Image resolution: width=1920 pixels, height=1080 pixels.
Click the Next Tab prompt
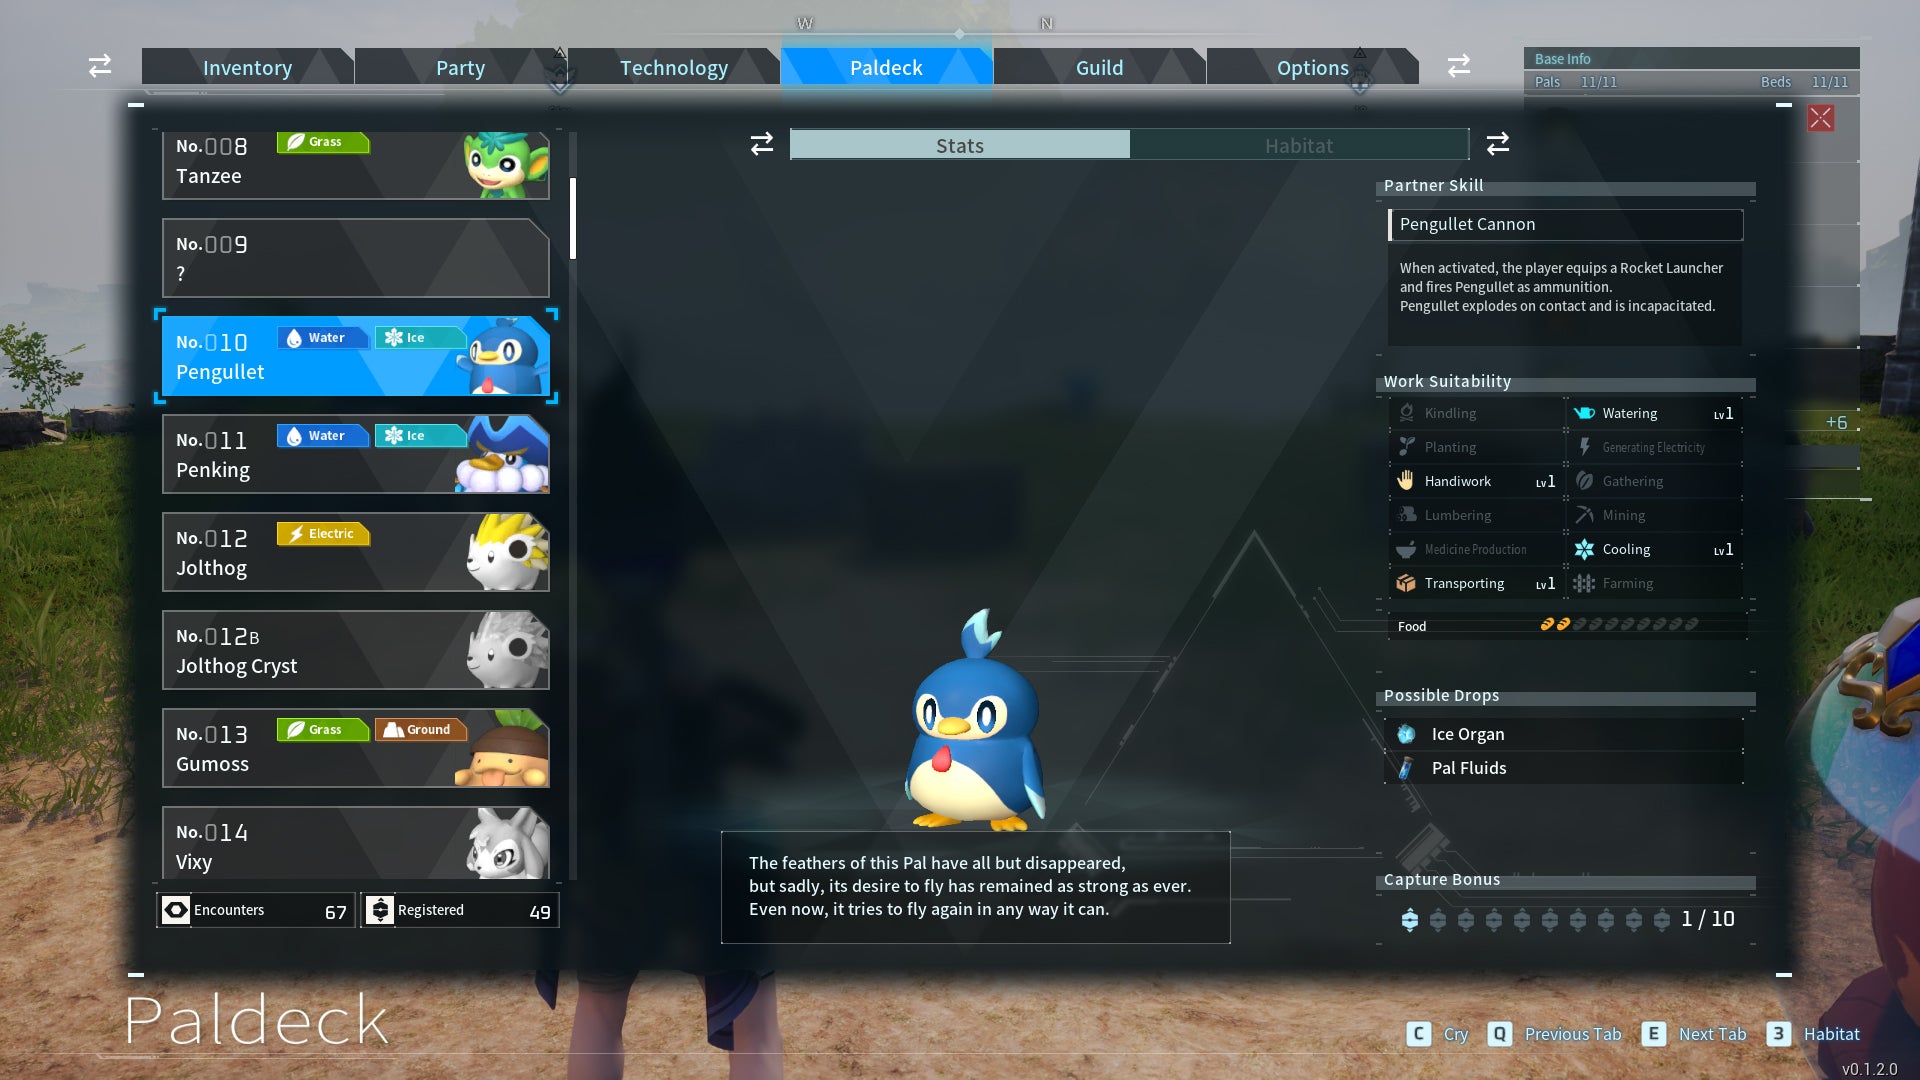tap(1711, 1034)
